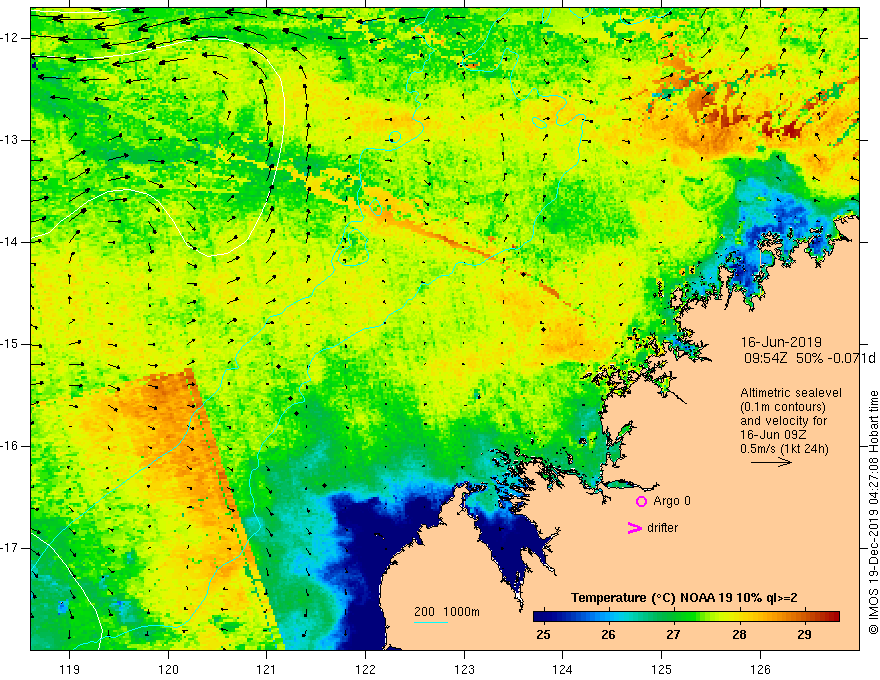
Task: Click the '200 1000m' depth label
Action: click(x=447, y=612)
